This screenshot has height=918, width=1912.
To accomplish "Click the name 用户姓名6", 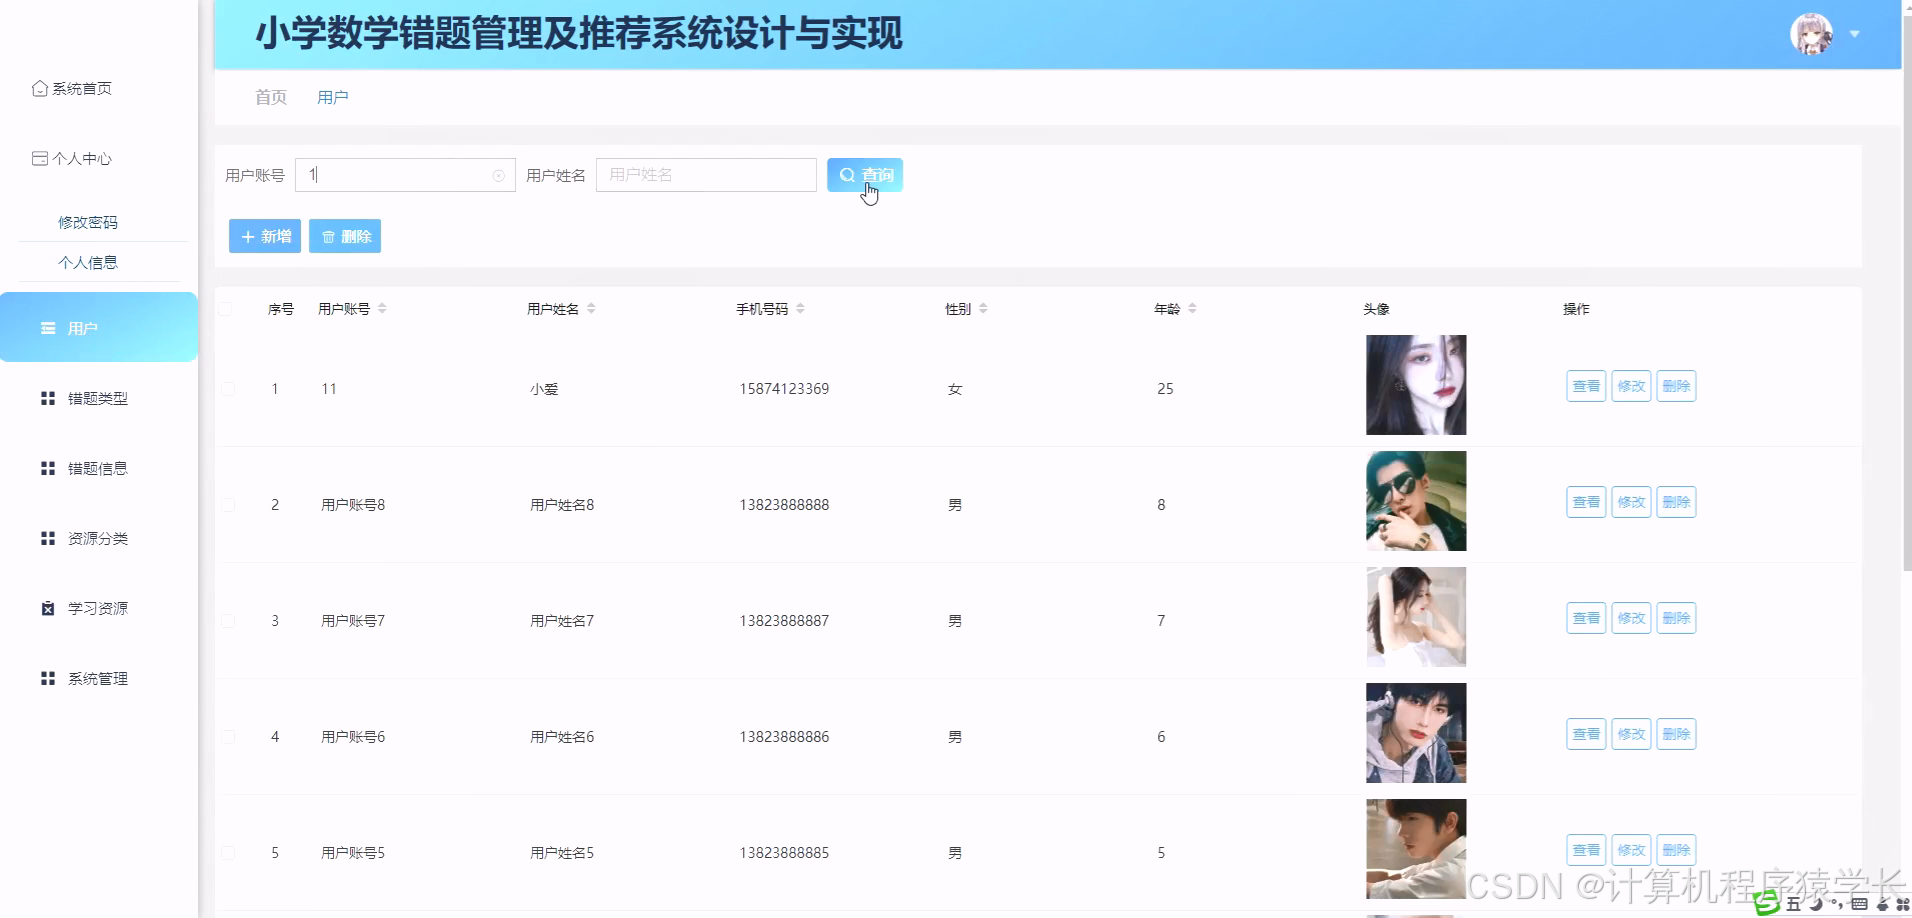I will point(562,737).
